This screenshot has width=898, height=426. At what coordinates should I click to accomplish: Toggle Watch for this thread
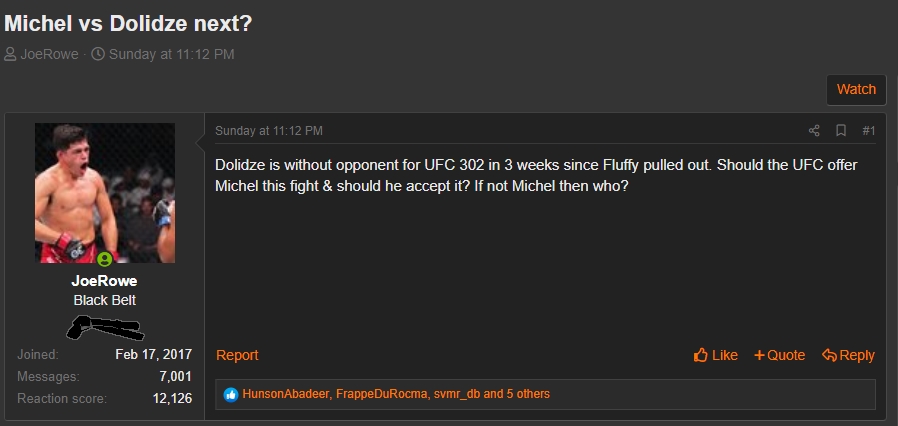pos(856,89)
